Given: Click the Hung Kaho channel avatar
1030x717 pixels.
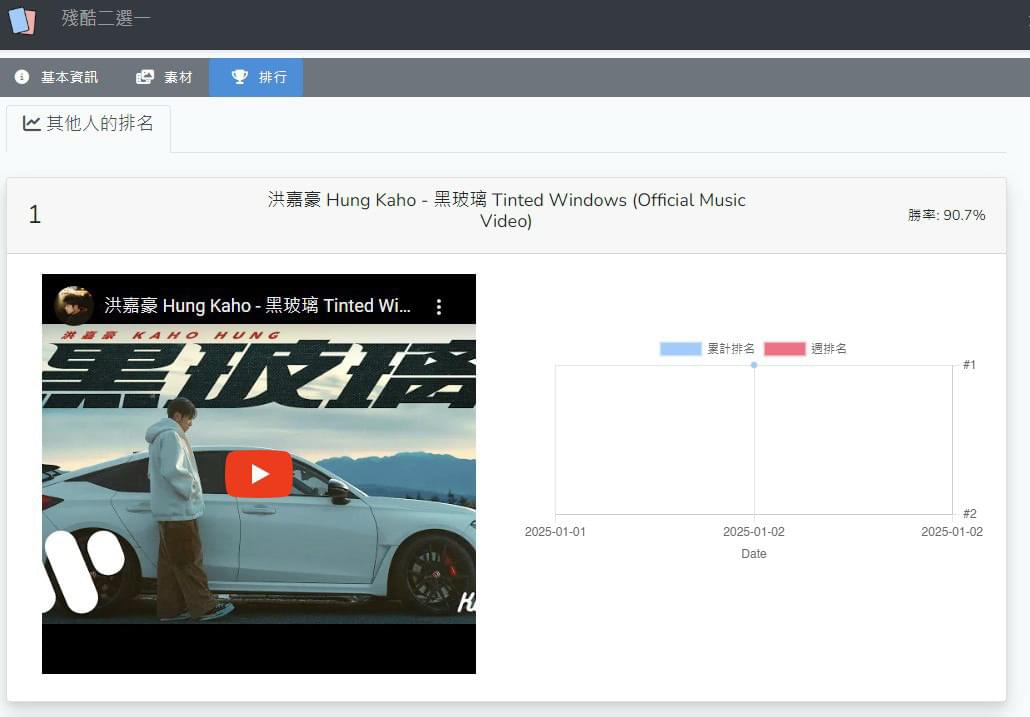Looking at the screenshot, I should (x=73, y=305).
